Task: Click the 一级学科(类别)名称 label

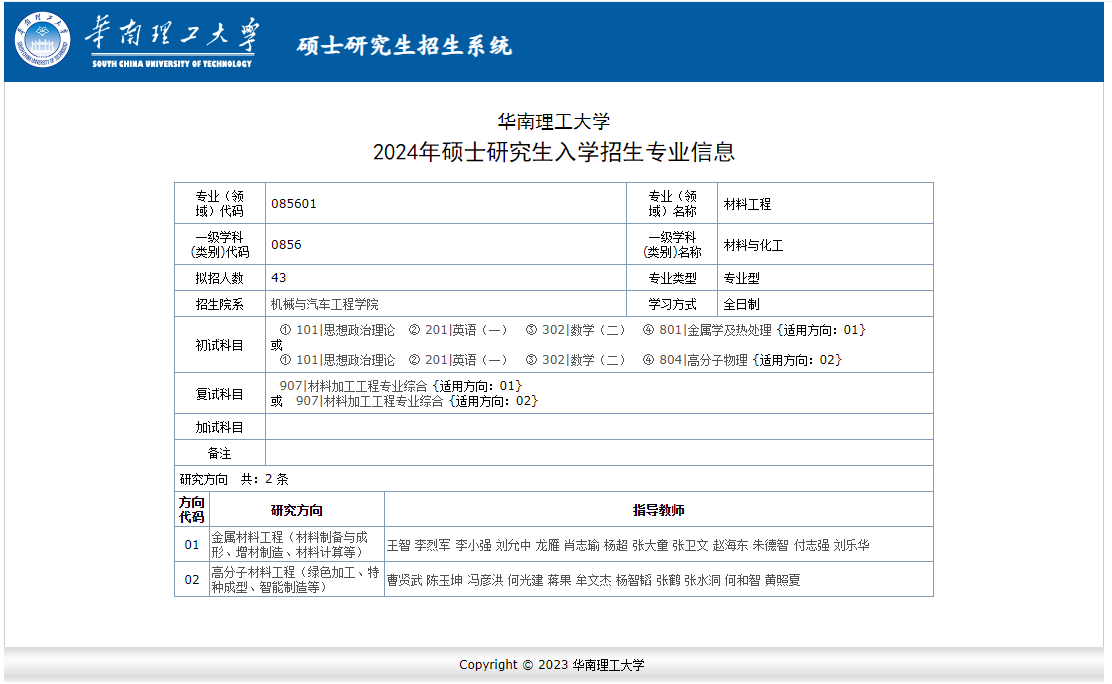Action: (672, 245)
